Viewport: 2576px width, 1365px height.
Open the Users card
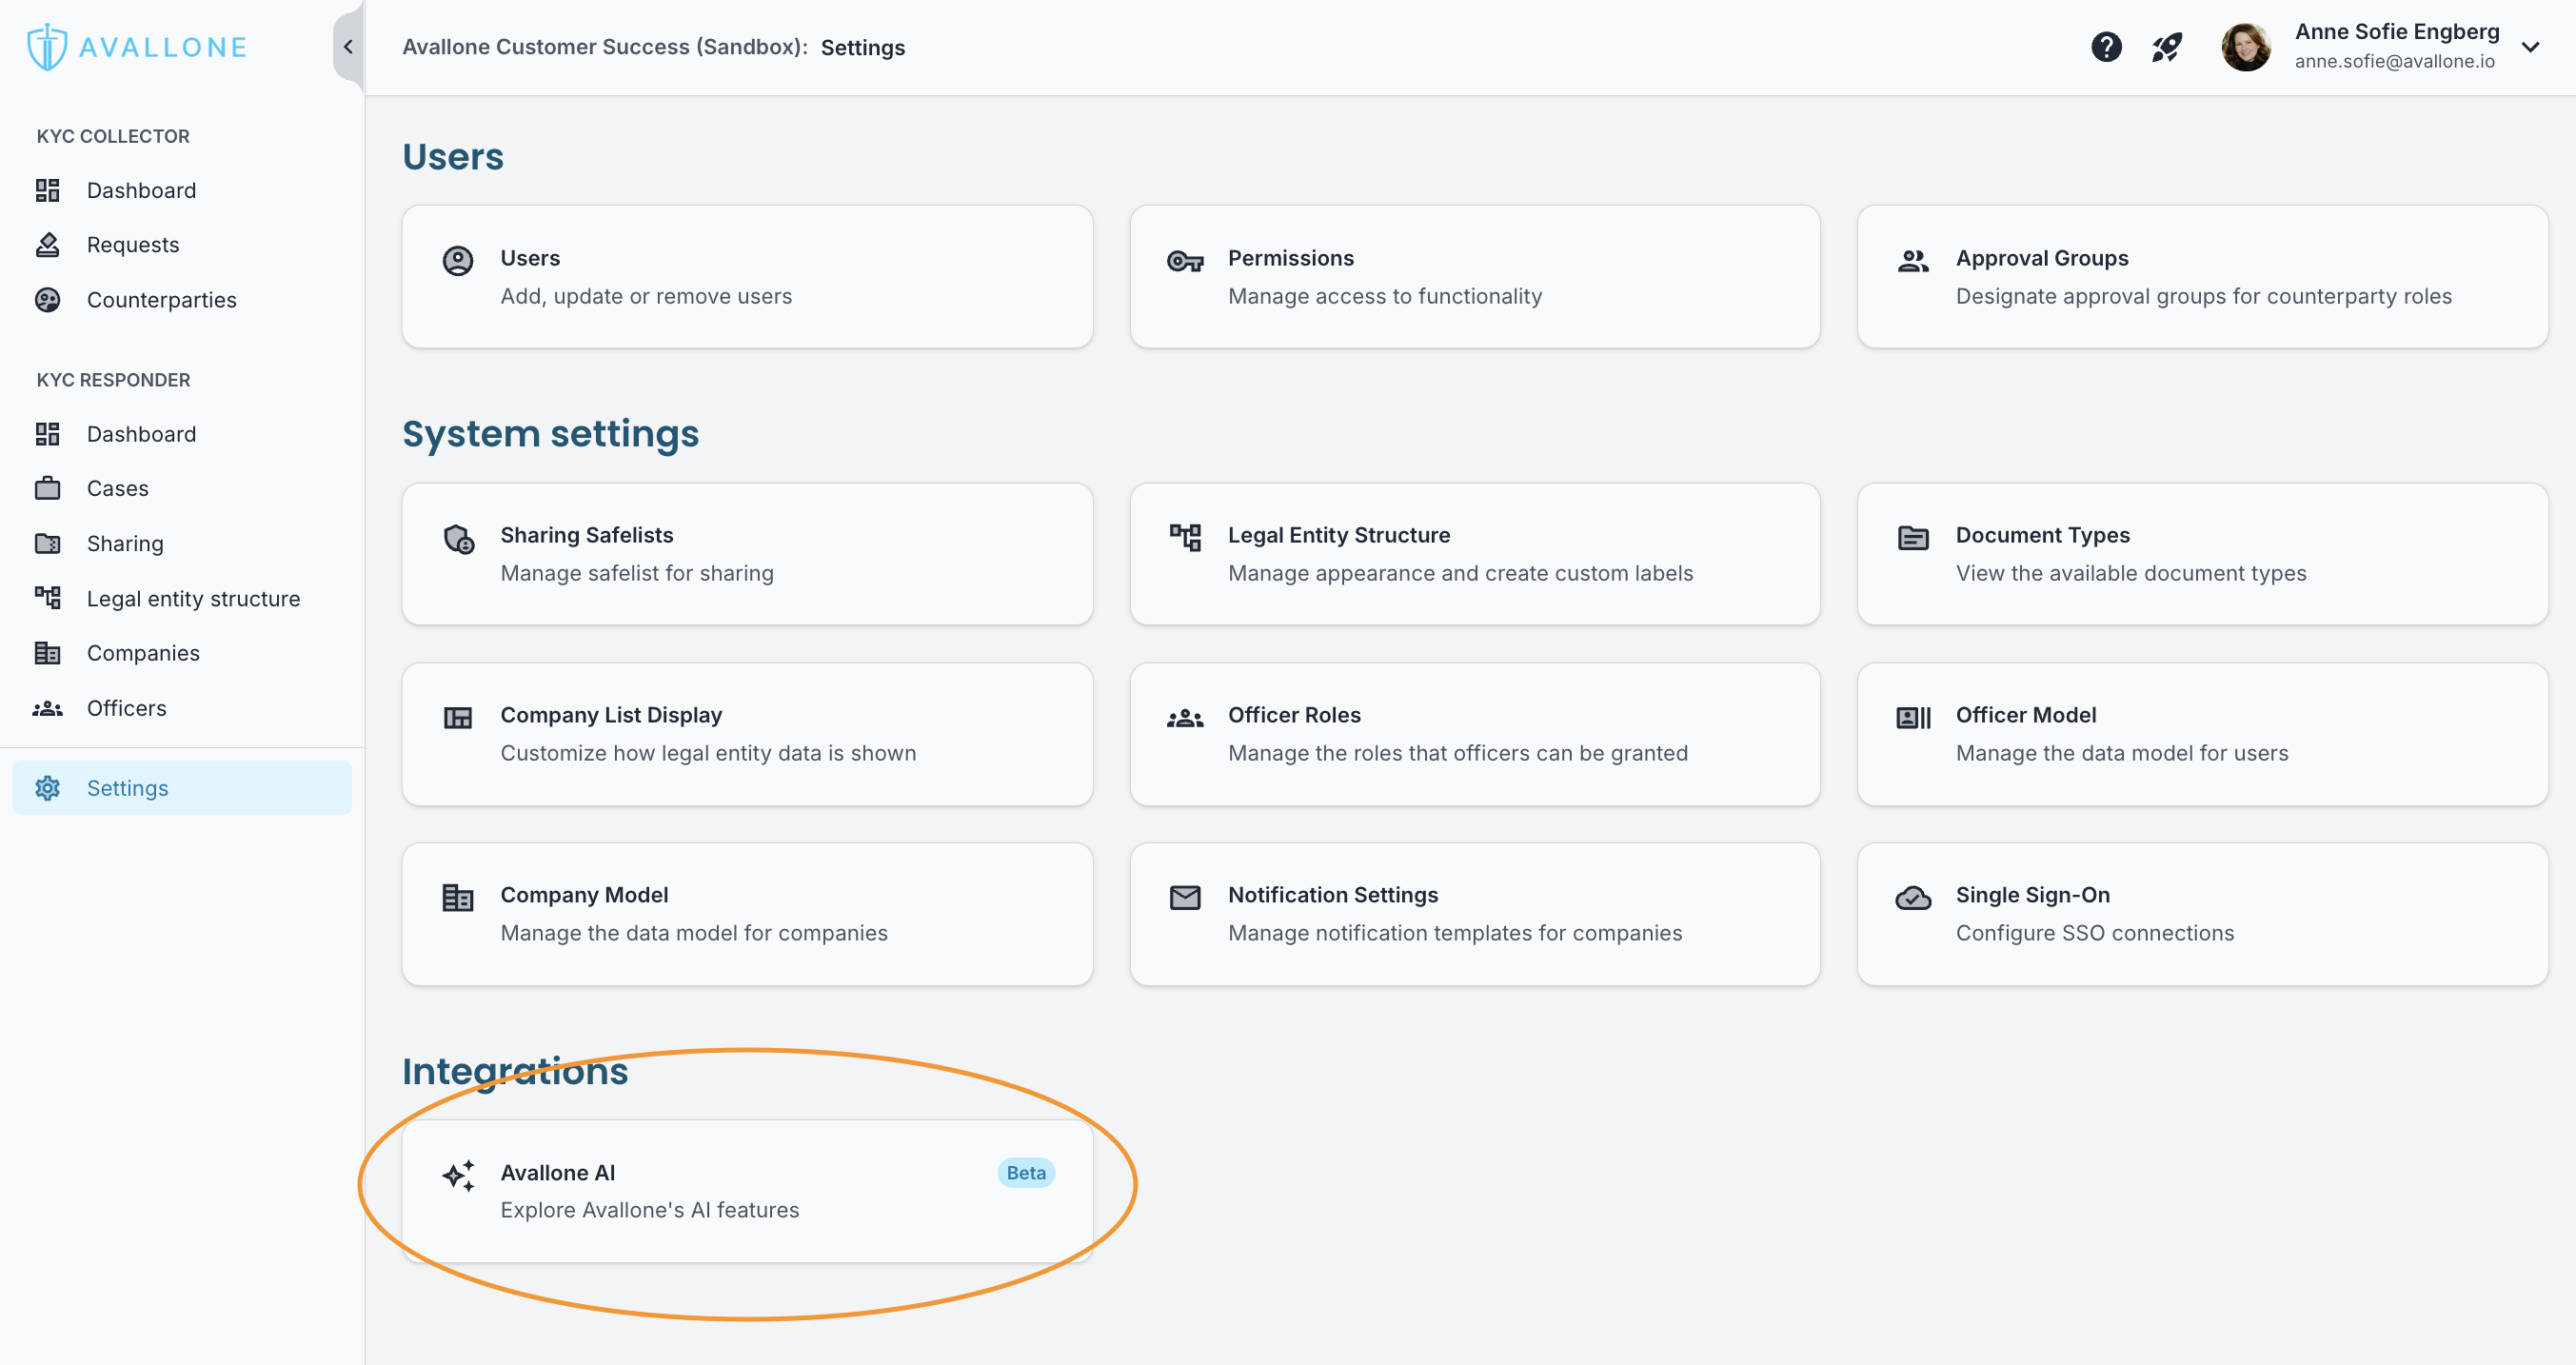click(x=747, y=277)
